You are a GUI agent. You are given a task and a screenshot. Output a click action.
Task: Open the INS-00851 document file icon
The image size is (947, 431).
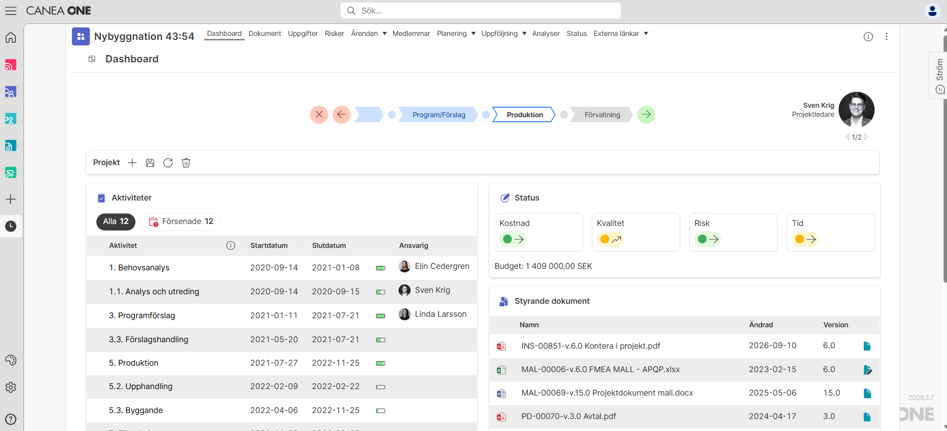(867, 346)
